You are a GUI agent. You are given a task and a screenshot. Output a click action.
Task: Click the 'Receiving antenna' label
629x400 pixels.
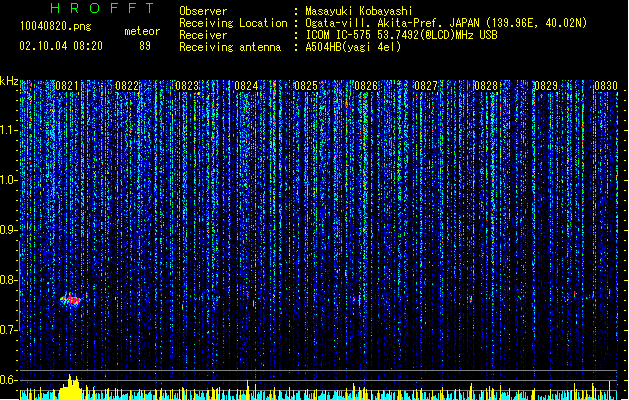pyautogui.click(x=230, y=47)
